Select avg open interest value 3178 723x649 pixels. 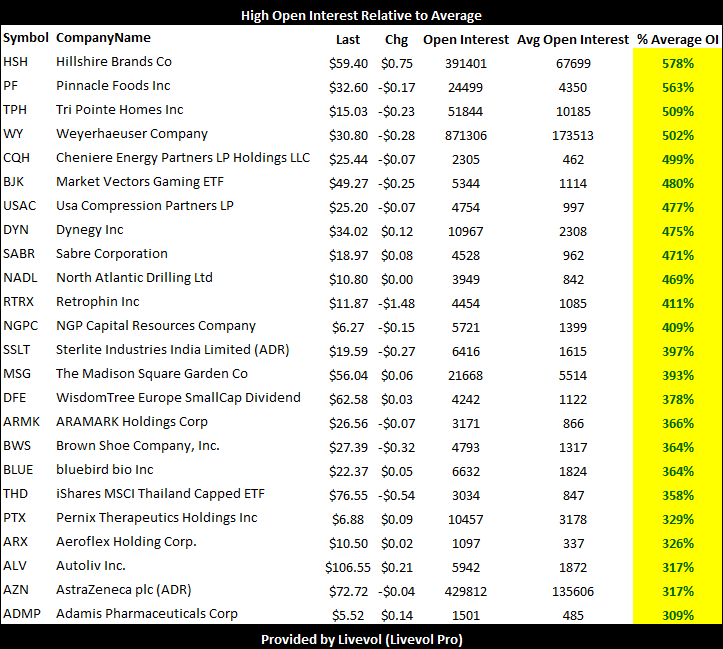click(573, 519)
